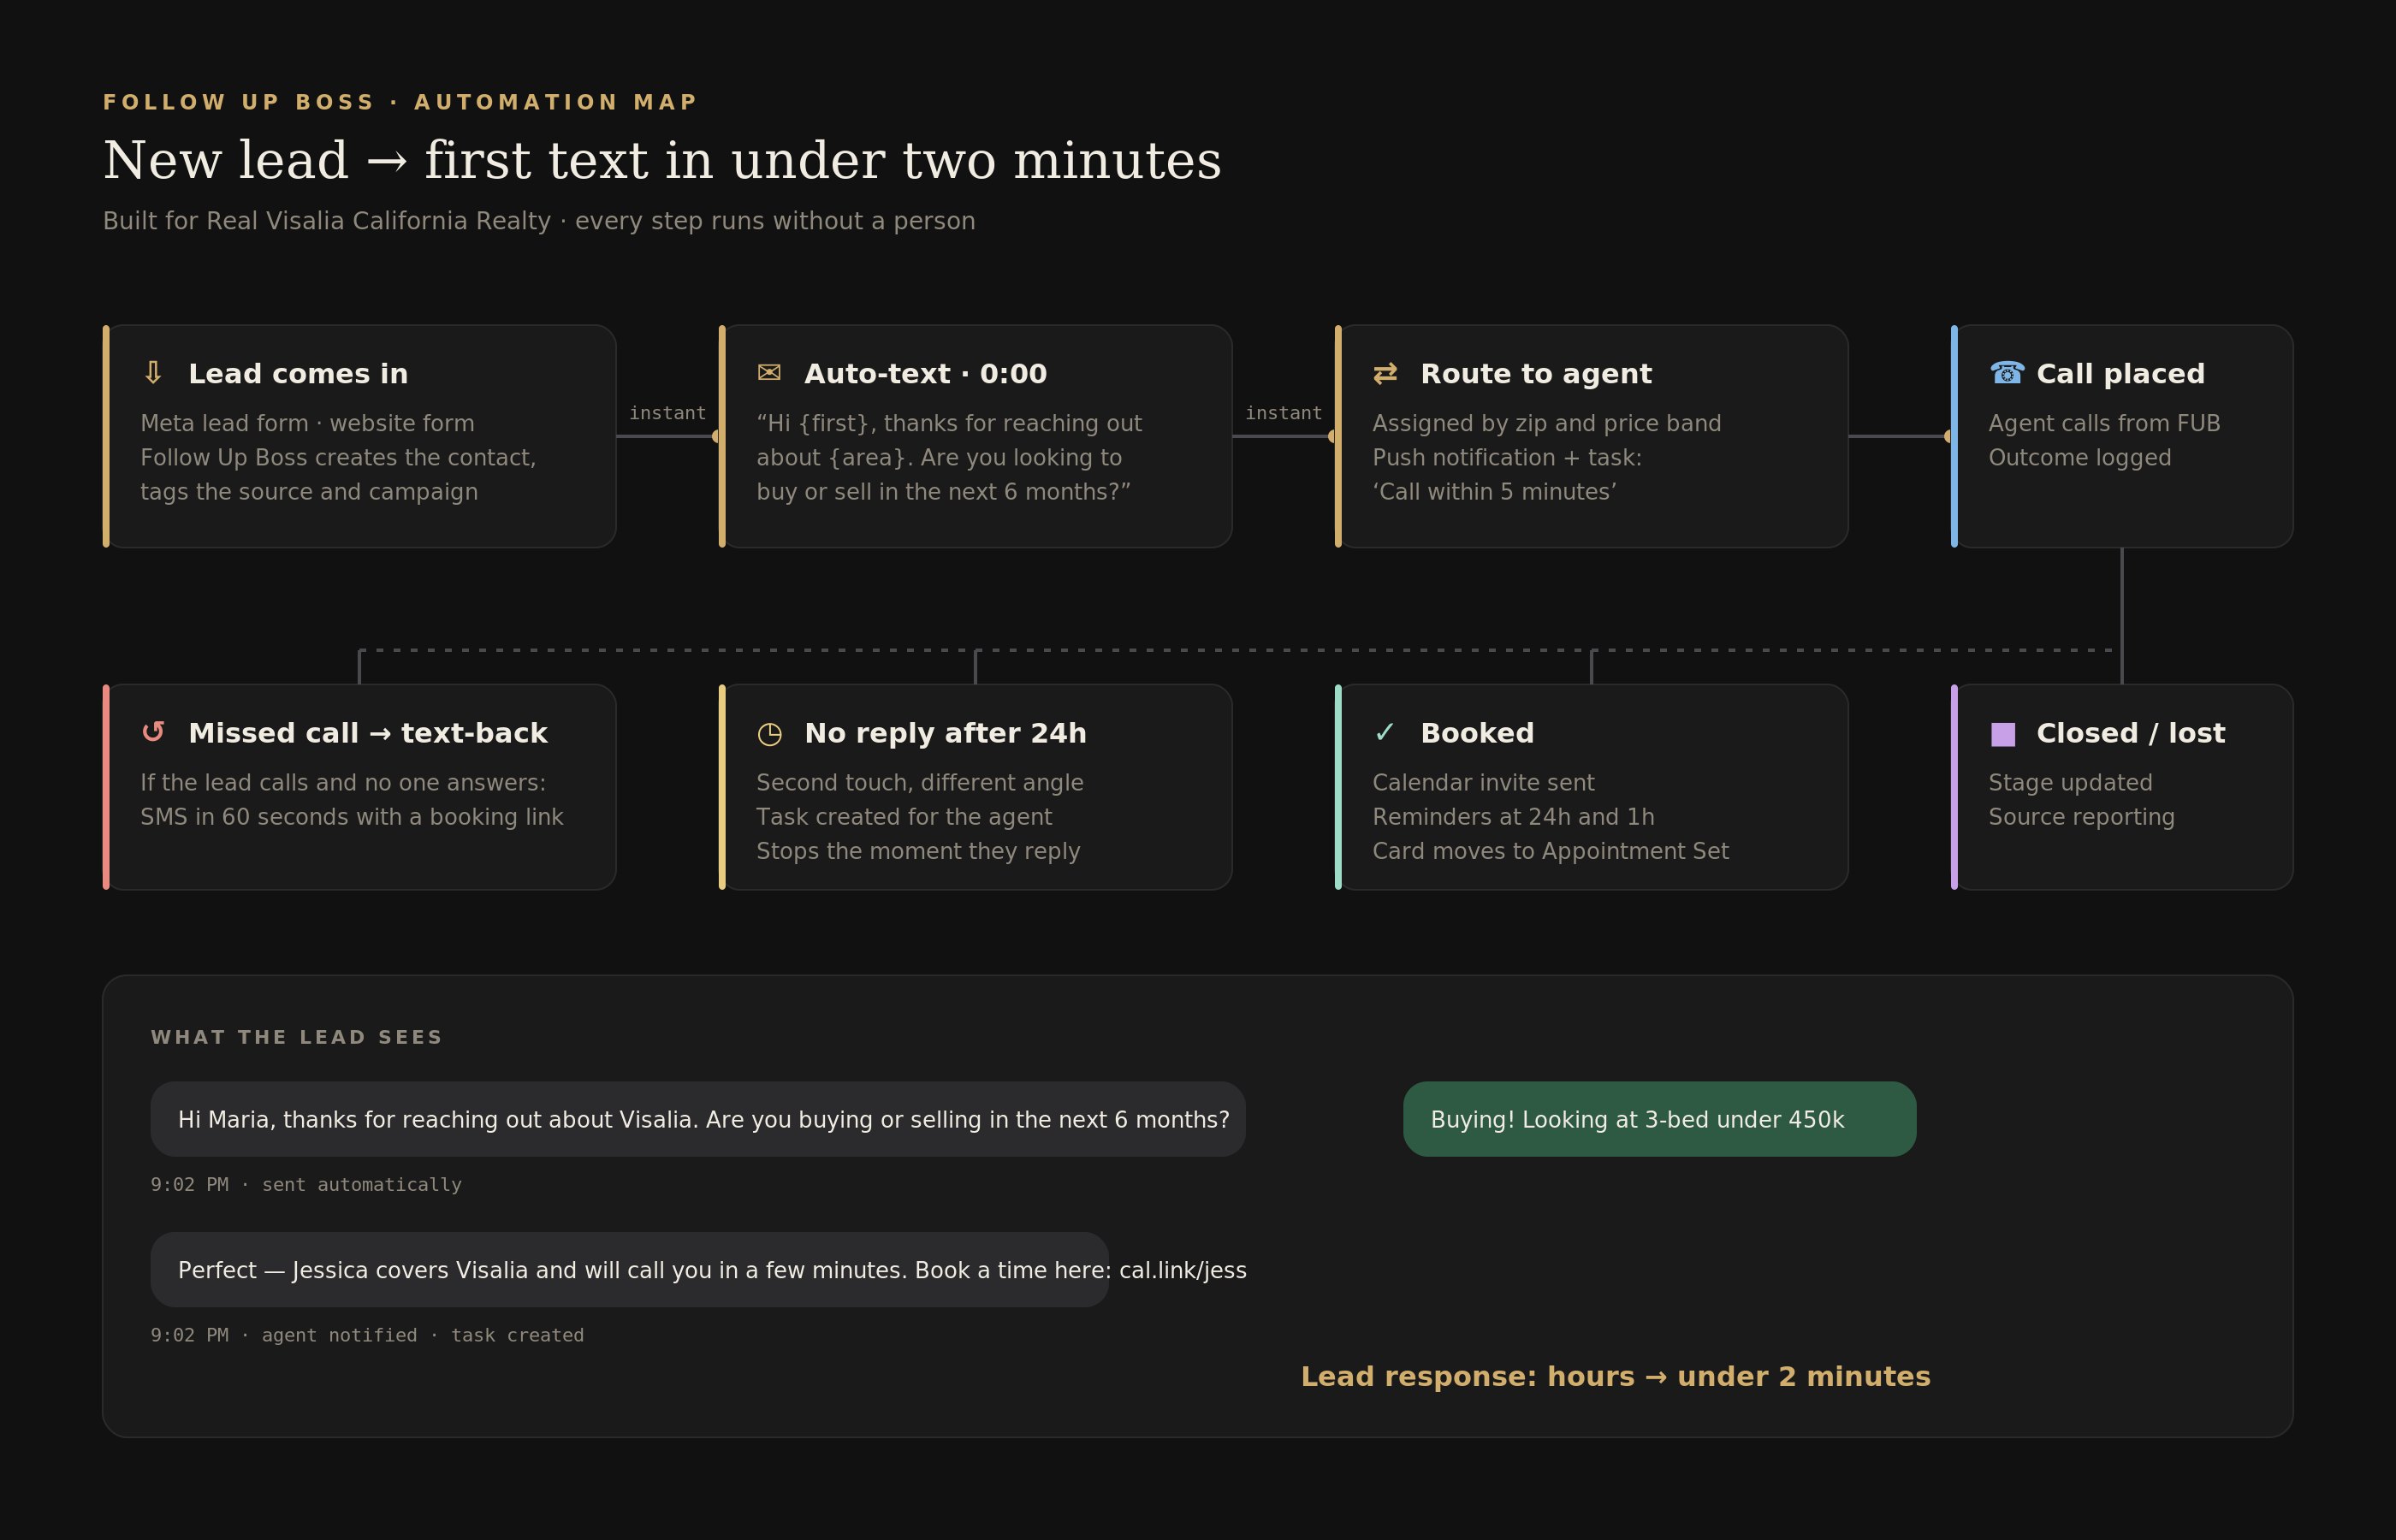Click 'tags the source and campaign' line

(309, 491)
